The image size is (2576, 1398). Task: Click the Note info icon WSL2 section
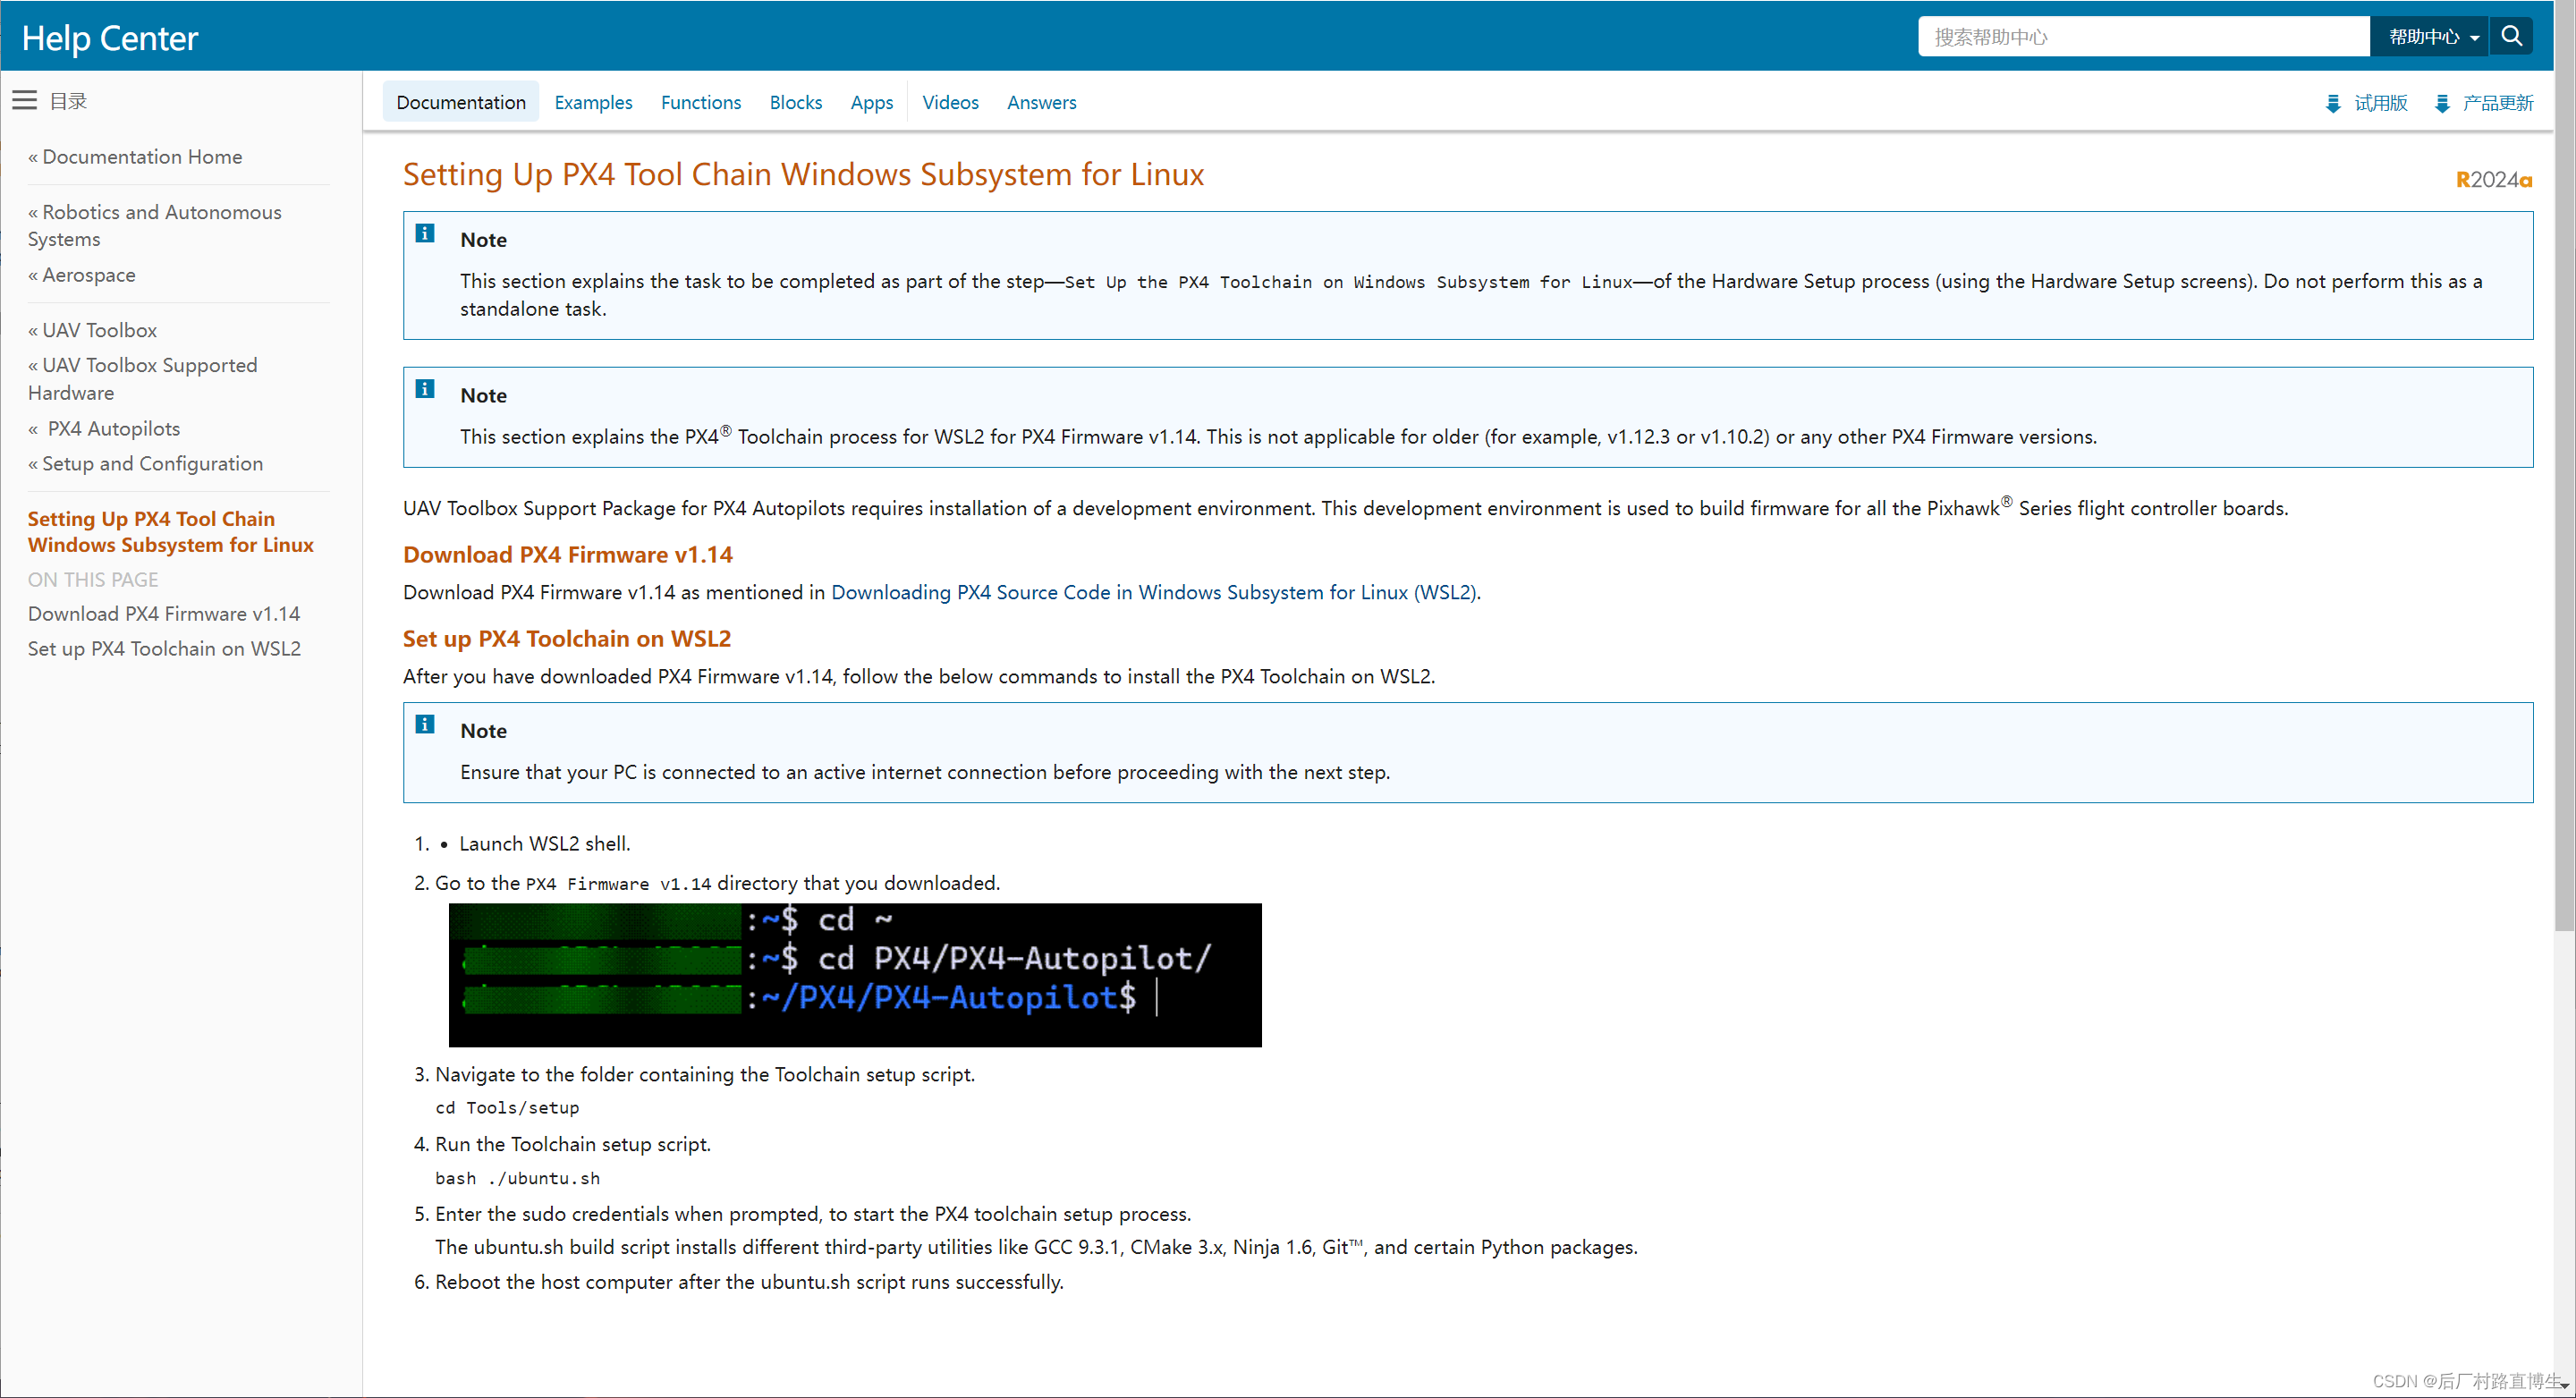(x=425, y=724)
